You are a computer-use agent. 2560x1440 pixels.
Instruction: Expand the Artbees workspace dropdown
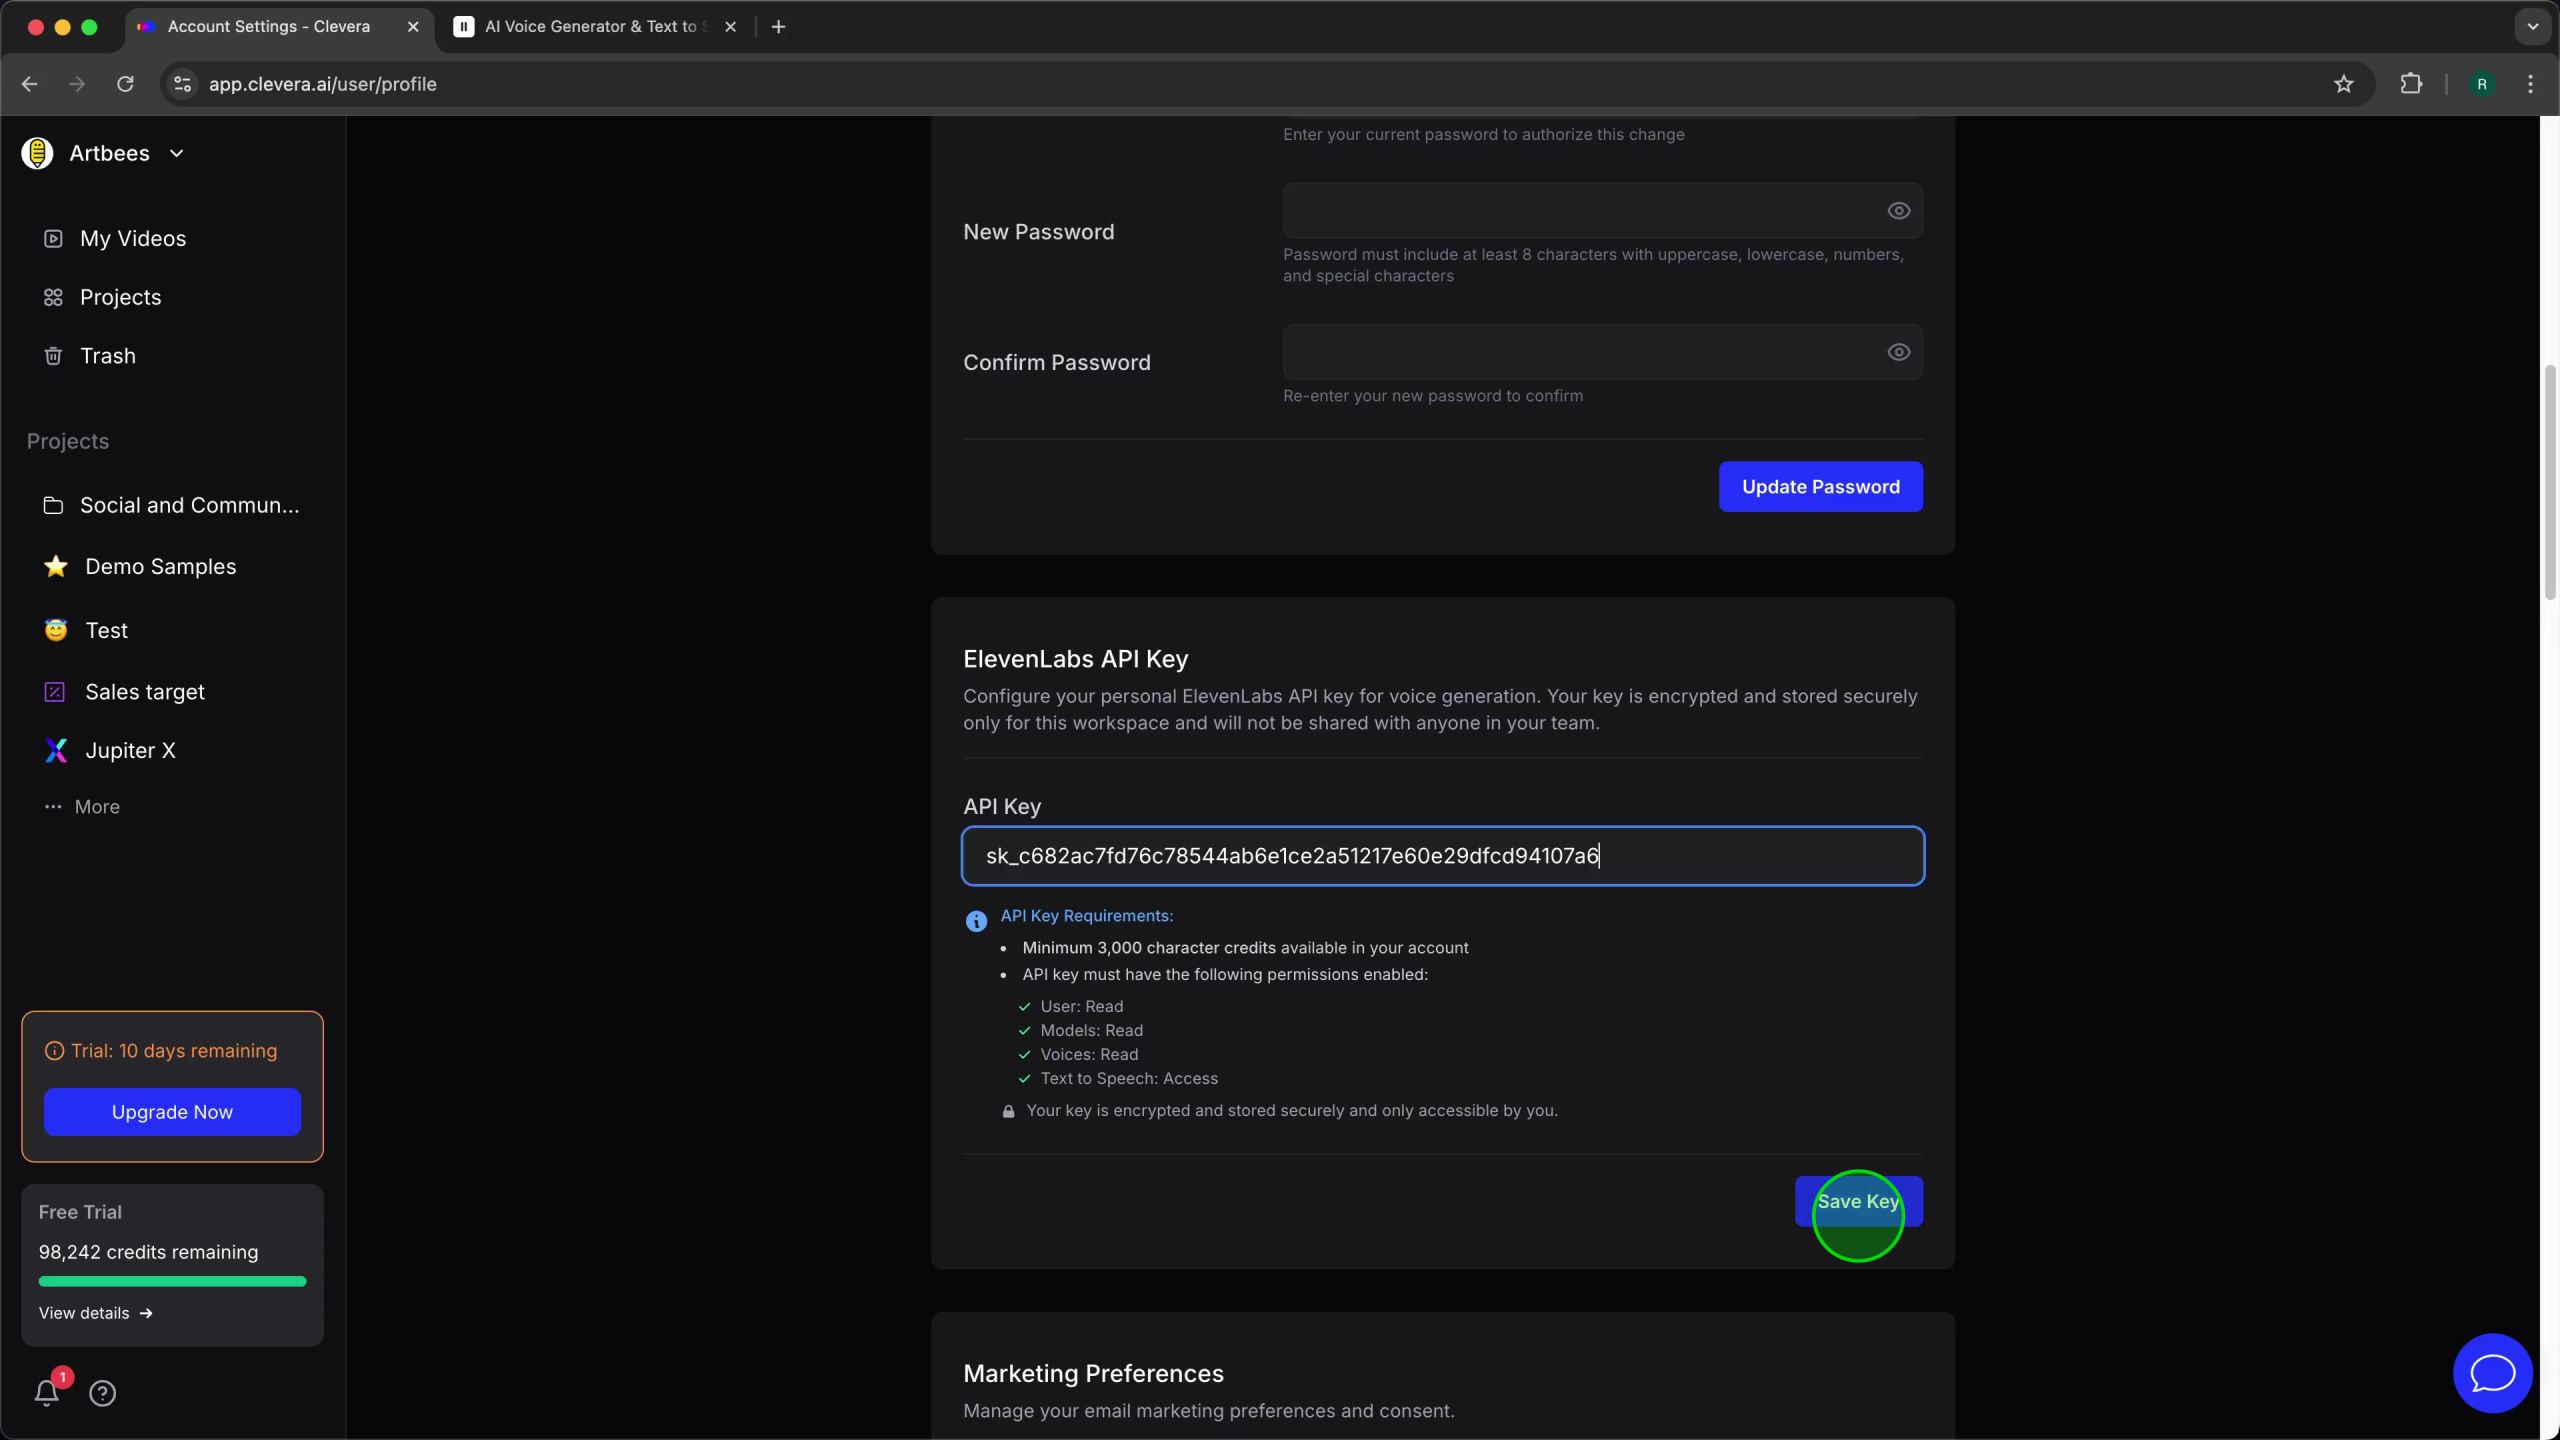176,154
